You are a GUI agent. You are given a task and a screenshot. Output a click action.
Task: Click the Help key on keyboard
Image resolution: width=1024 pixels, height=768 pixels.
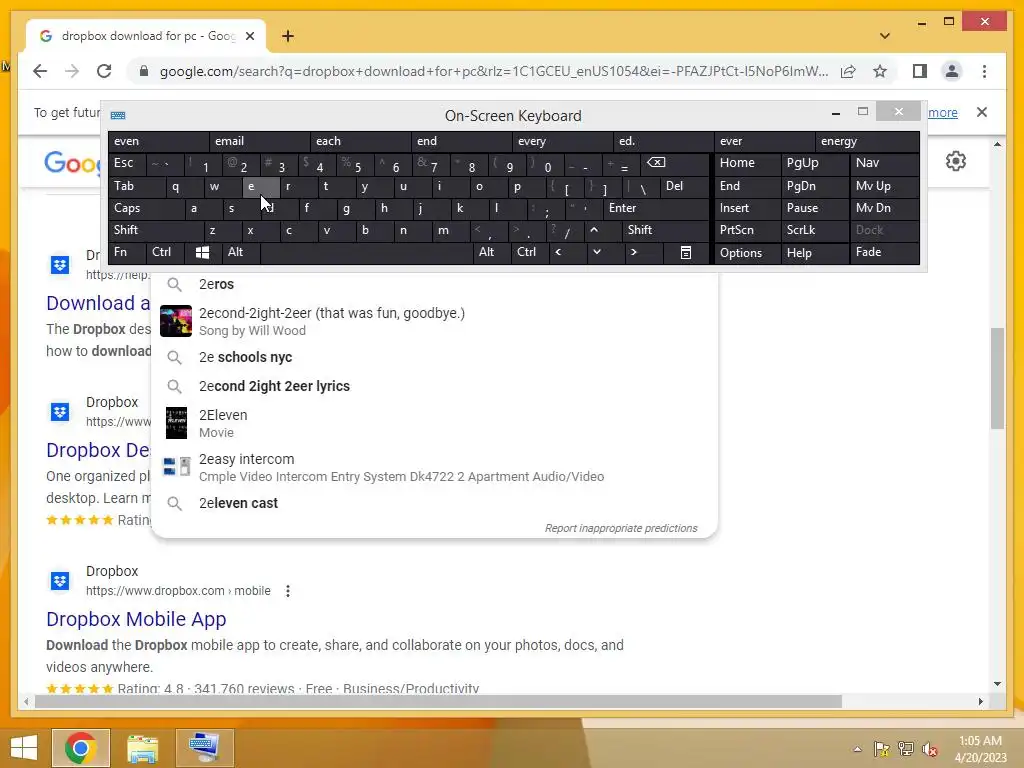[815, 252]
